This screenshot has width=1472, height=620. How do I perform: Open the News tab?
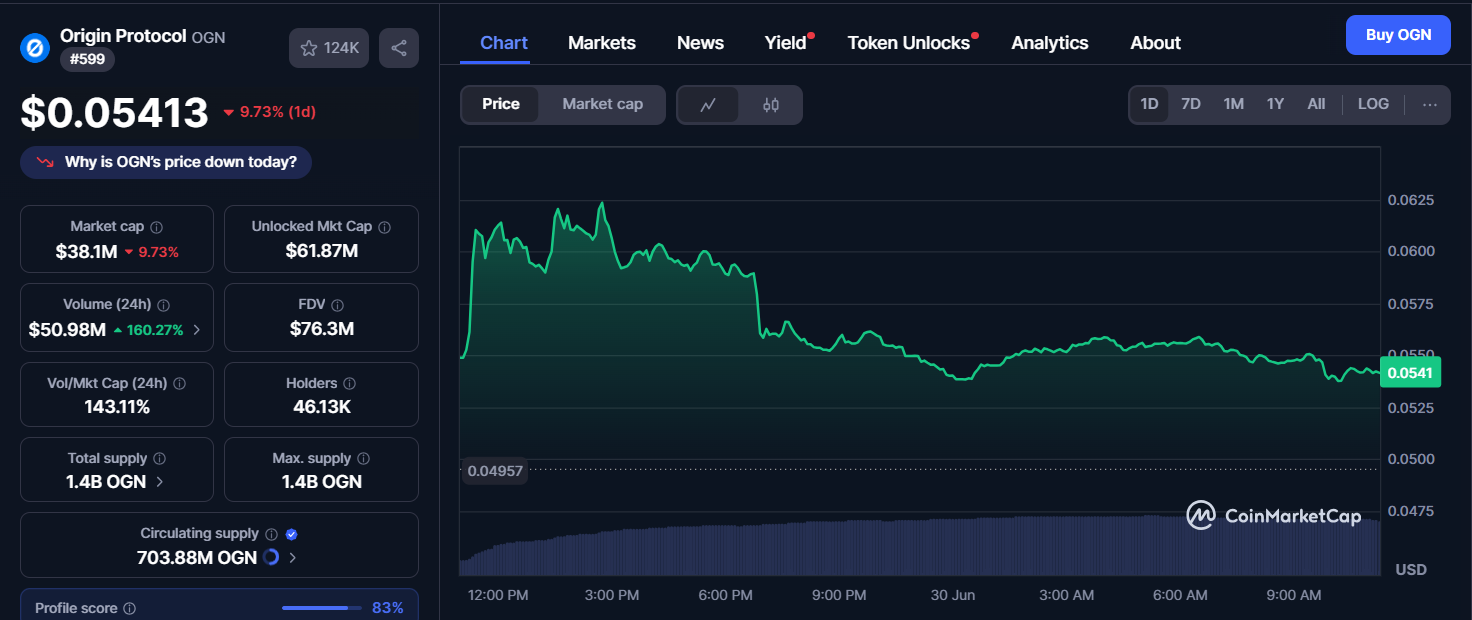pyautogui.click(x=700, y=43)
